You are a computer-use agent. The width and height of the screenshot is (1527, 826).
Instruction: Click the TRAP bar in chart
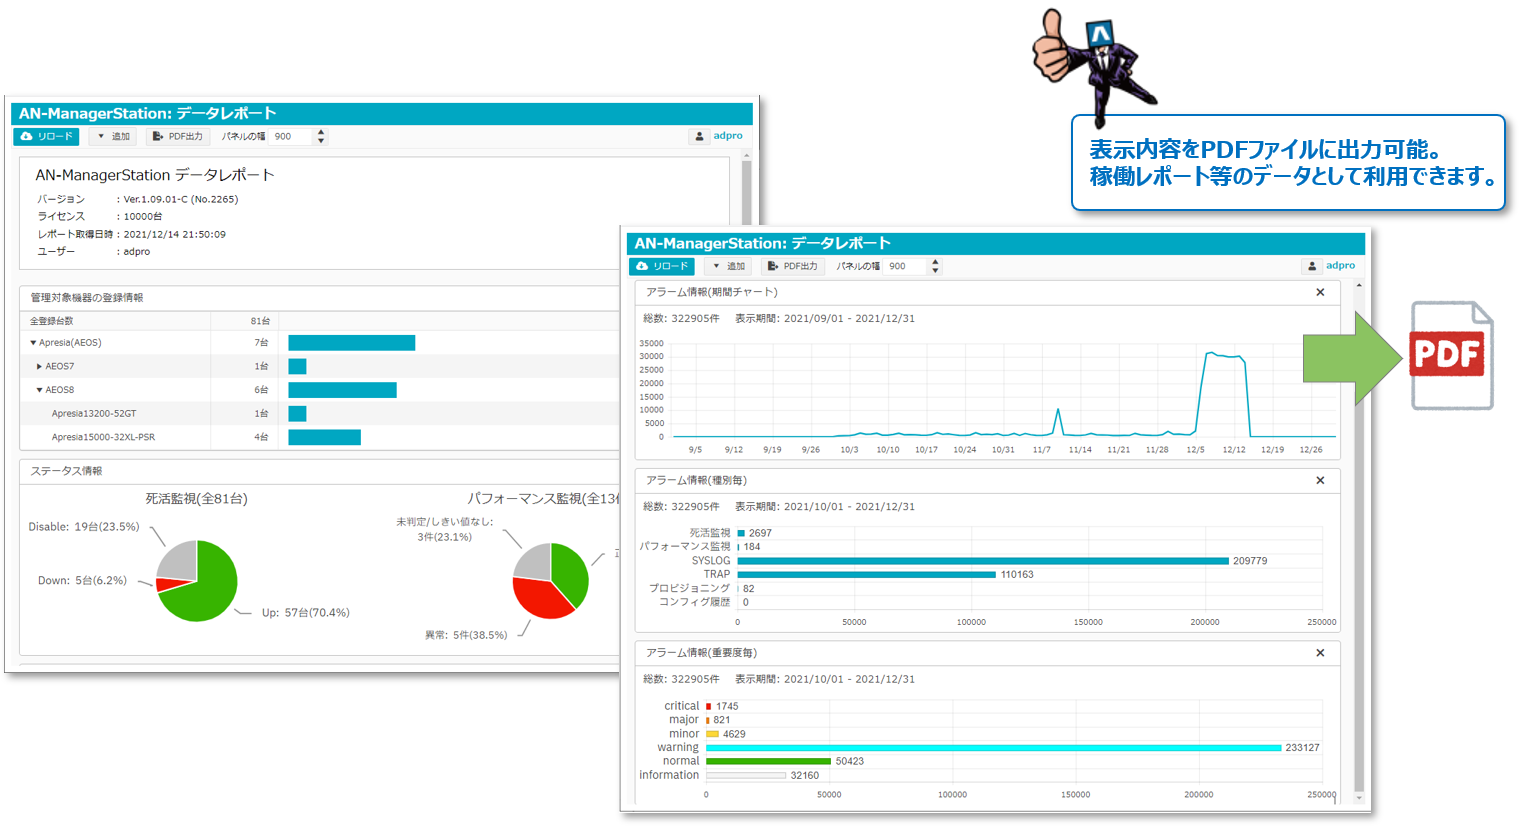click(867, 575)
